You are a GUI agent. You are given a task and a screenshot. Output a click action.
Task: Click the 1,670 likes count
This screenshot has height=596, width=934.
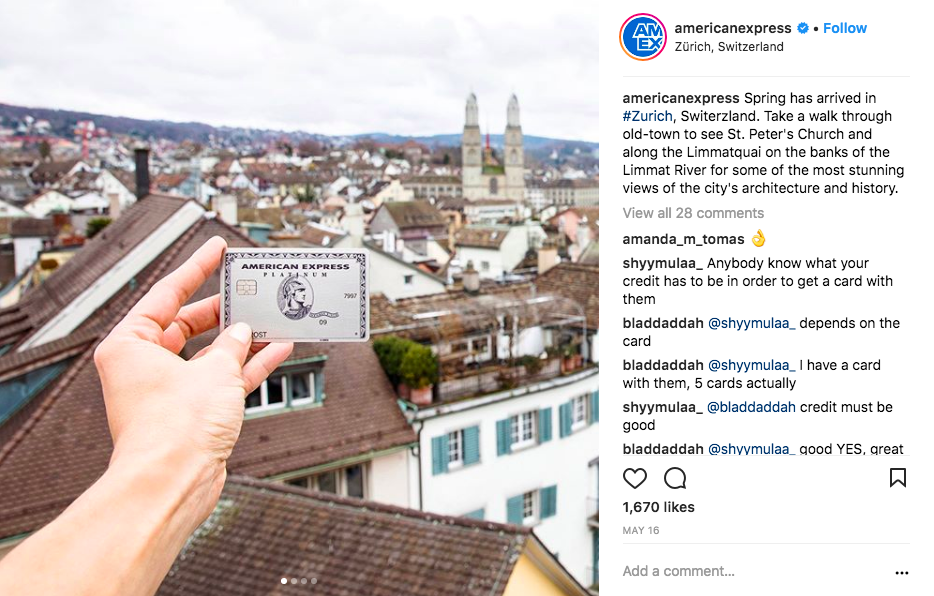(658, 507)
